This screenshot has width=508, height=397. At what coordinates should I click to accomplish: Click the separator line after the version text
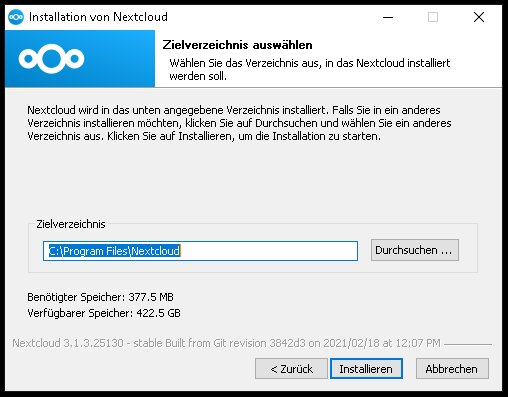(468, 344)
